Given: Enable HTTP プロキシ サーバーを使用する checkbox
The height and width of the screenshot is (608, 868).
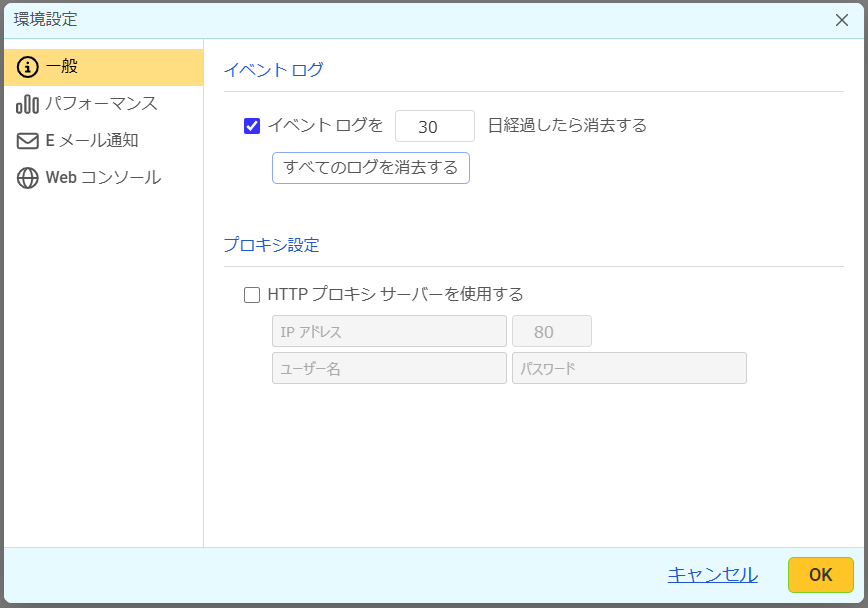Looking at the screenshot, I should 252,295.
